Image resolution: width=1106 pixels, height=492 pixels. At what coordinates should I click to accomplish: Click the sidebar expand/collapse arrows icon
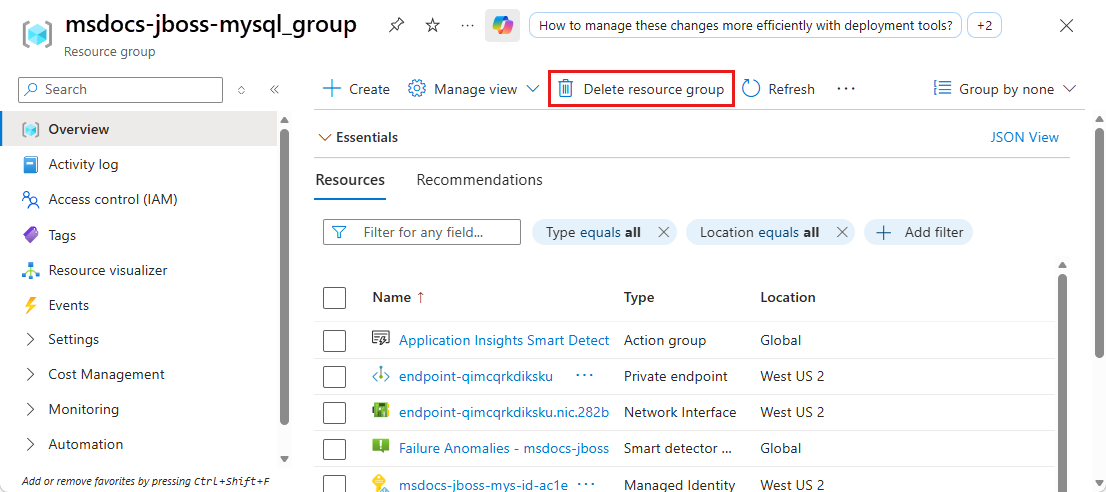tap(241, 90)
